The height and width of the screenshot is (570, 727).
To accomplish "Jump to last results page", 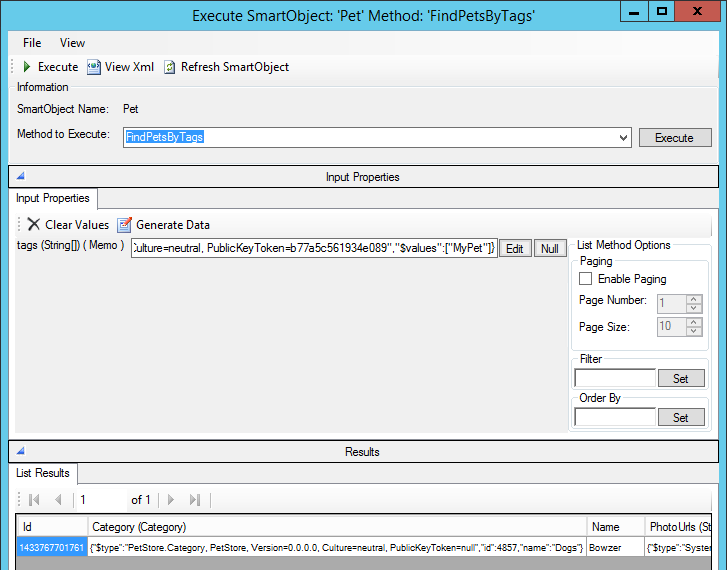I will tap(195, 499).
